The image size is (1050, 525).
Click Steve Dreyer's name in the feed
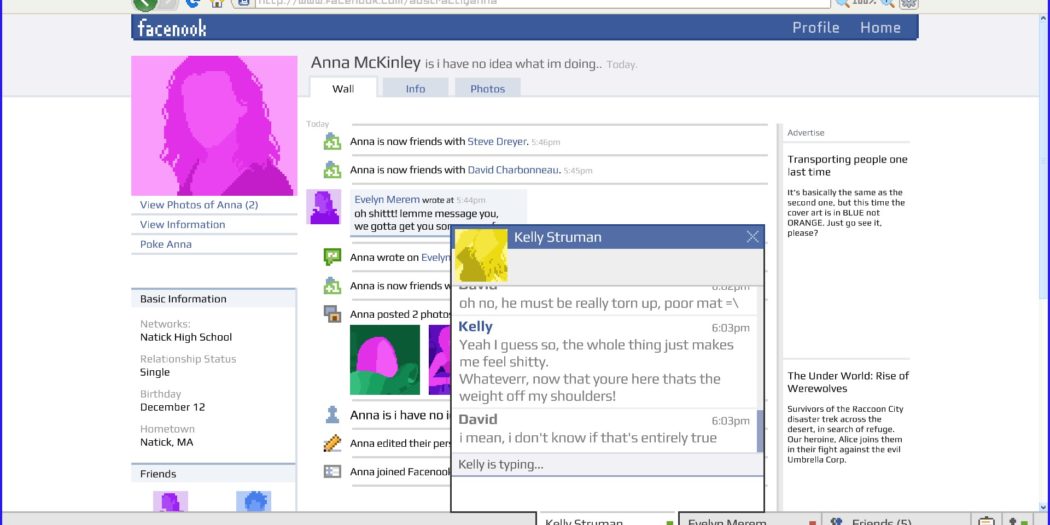(x=497, y=142)
